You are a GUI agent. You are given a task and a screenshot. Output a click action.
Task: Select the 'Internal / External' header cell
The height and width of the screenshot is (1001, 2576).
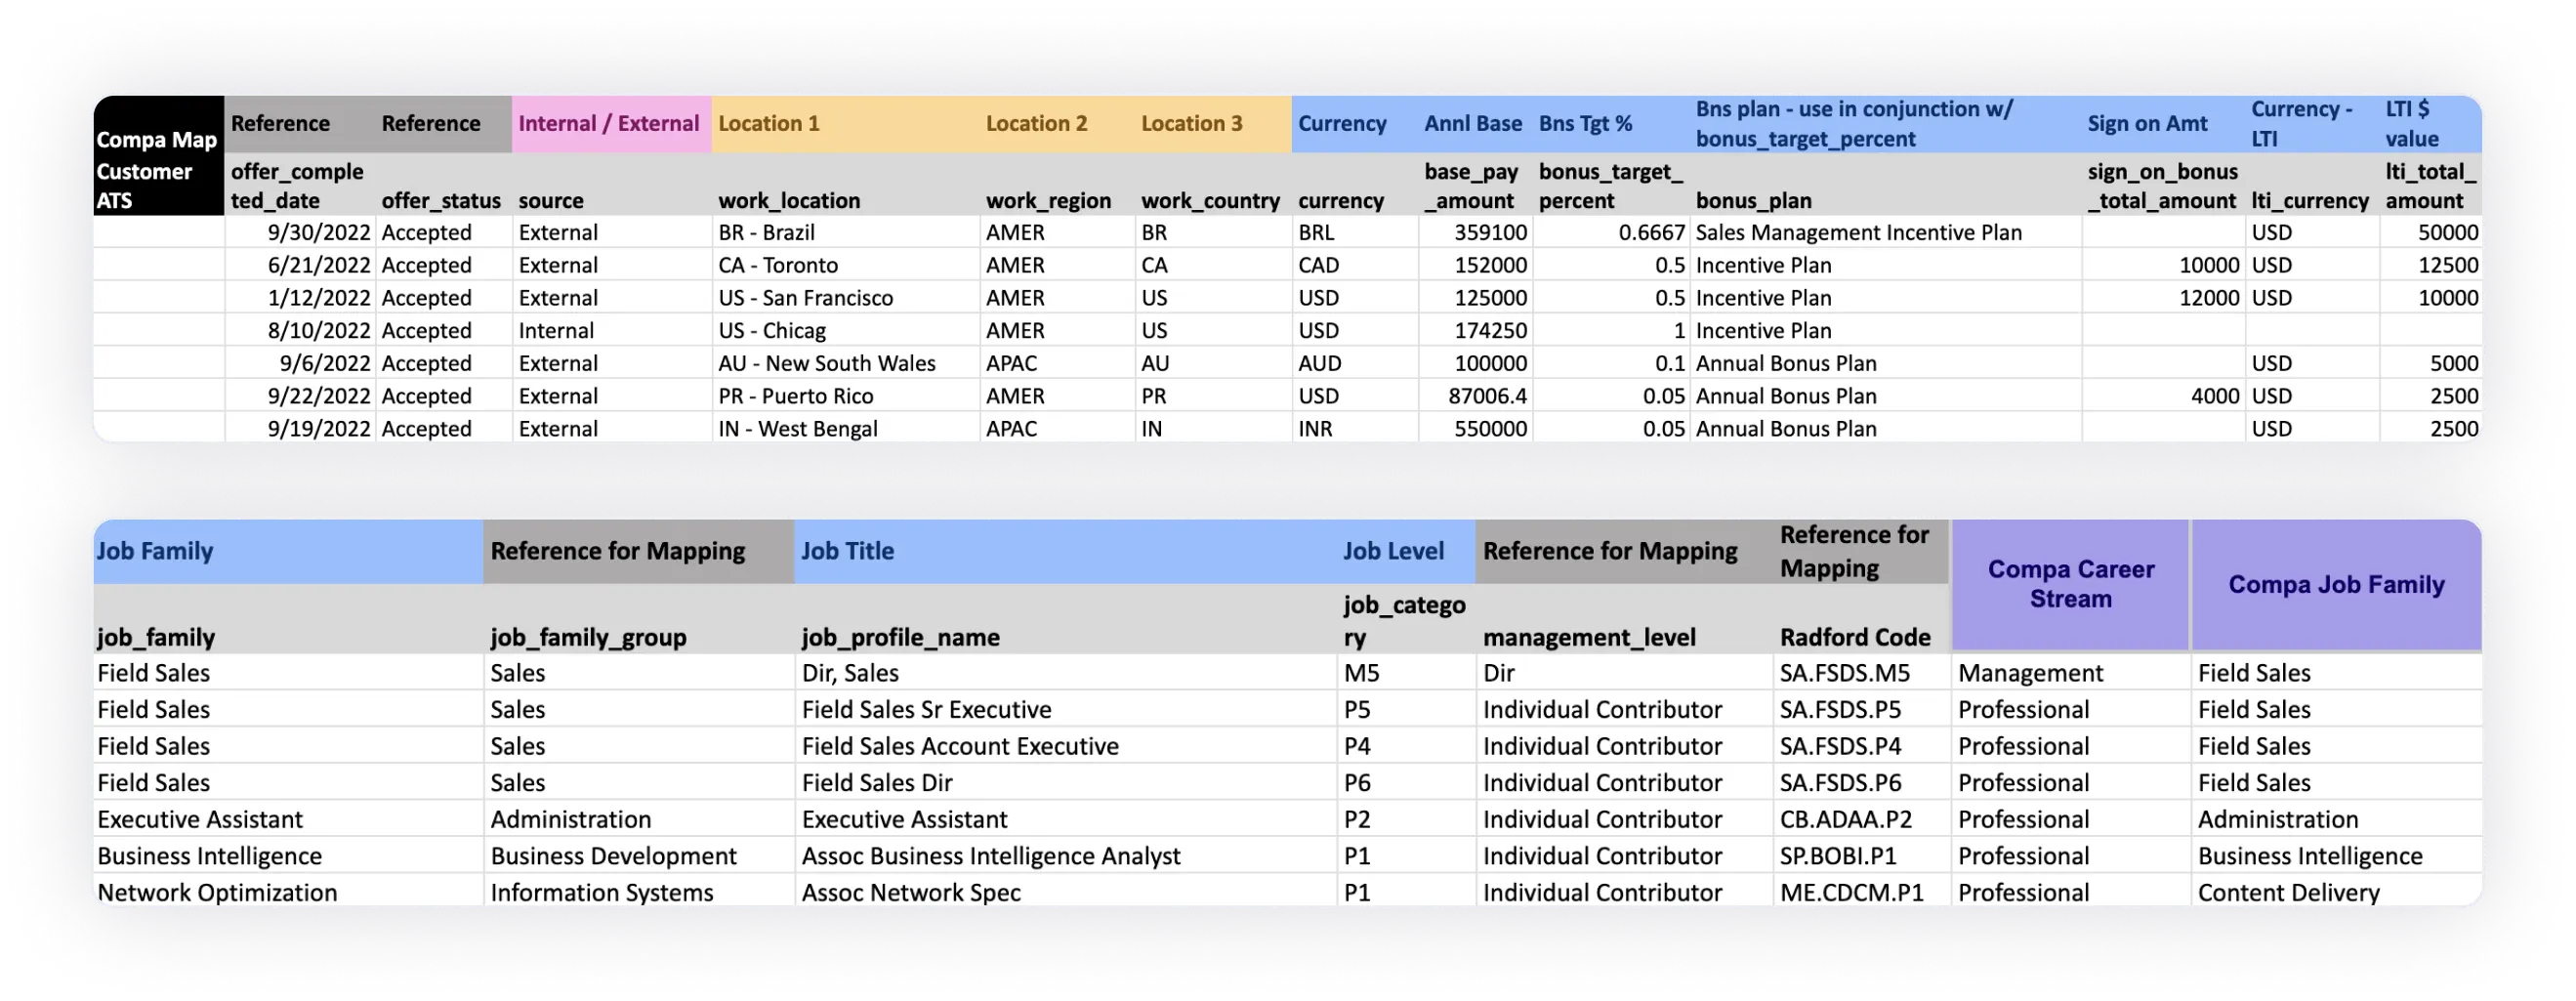pos(611,124)
